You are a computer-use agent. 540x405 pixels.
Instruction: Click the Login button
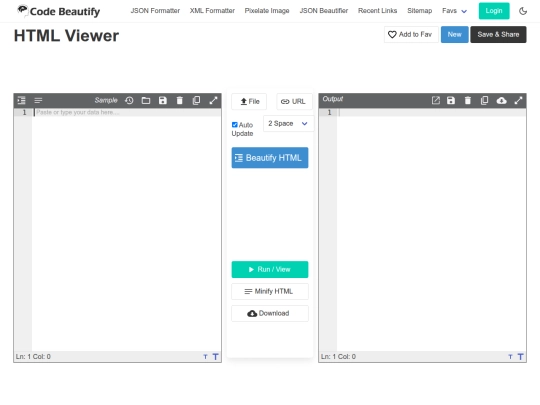pos(494,11)
